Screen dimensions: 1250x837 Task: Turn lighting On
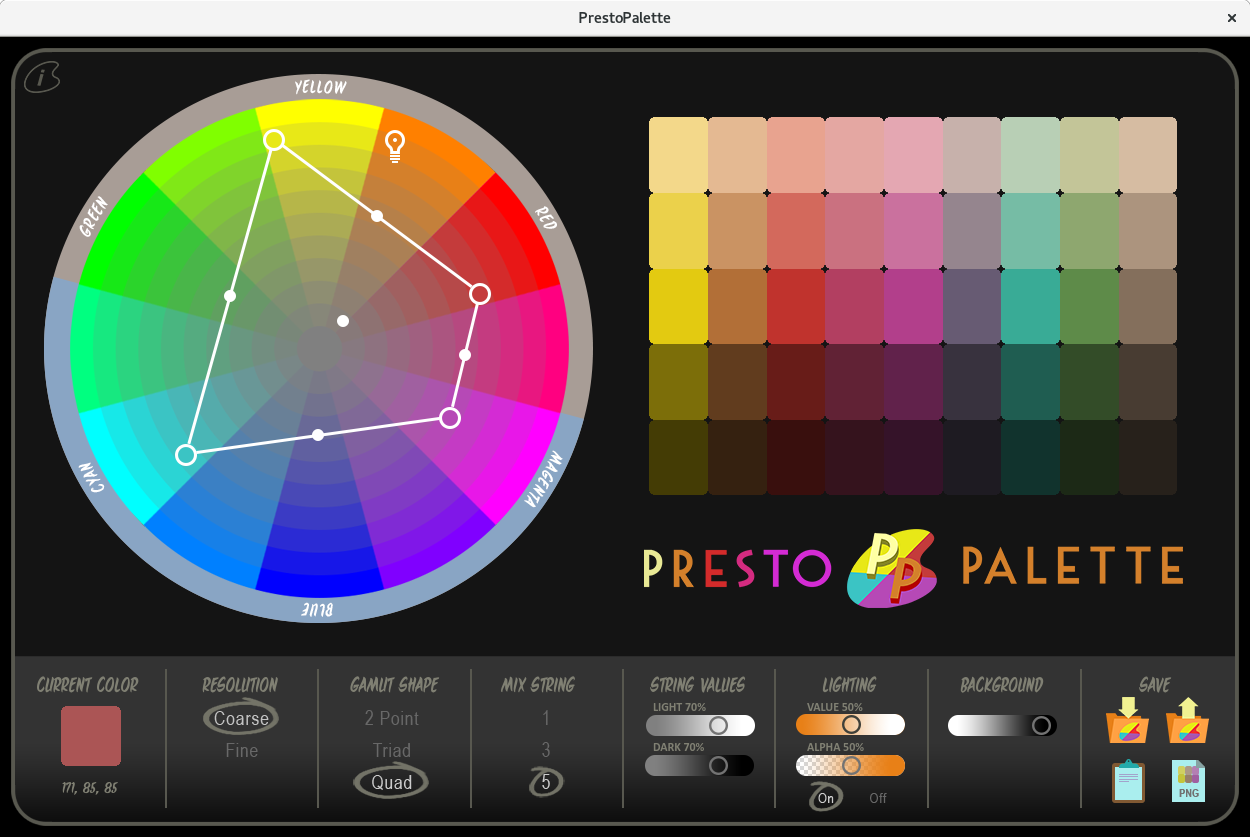pyautogui.click(x=826, y=797)
